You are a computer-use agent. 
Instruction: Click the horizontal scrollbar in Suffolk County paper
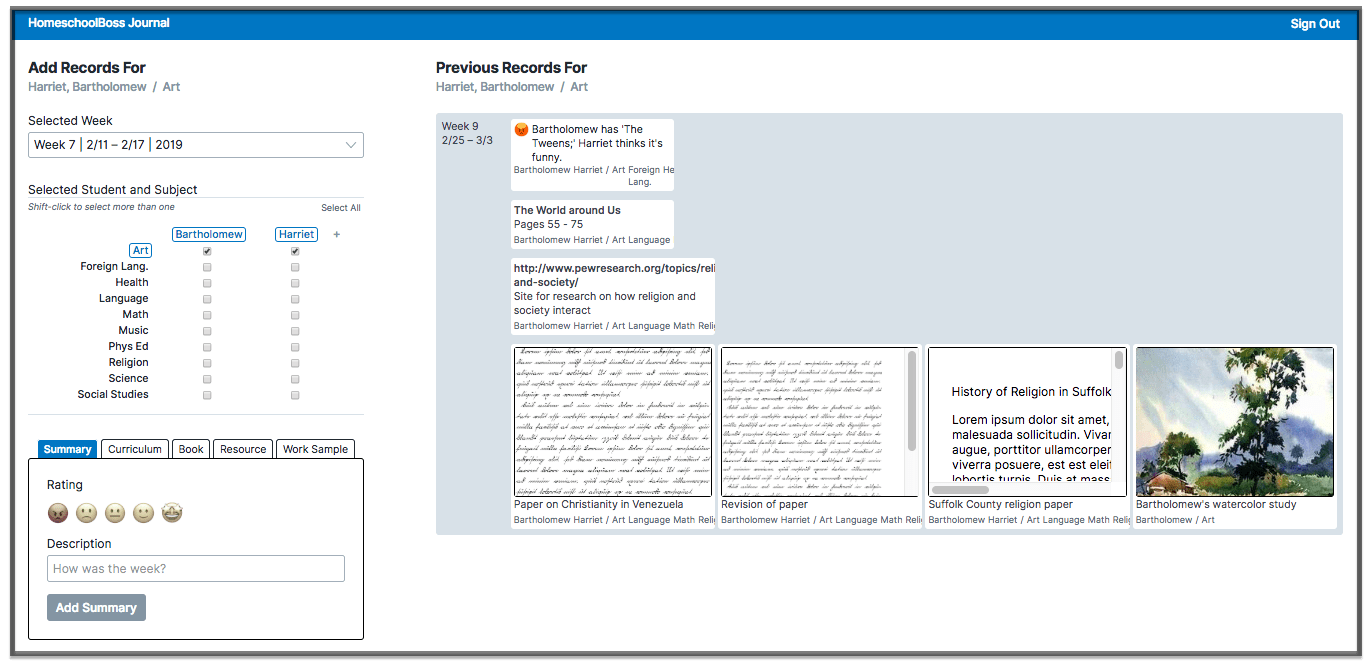pos(960,490)
